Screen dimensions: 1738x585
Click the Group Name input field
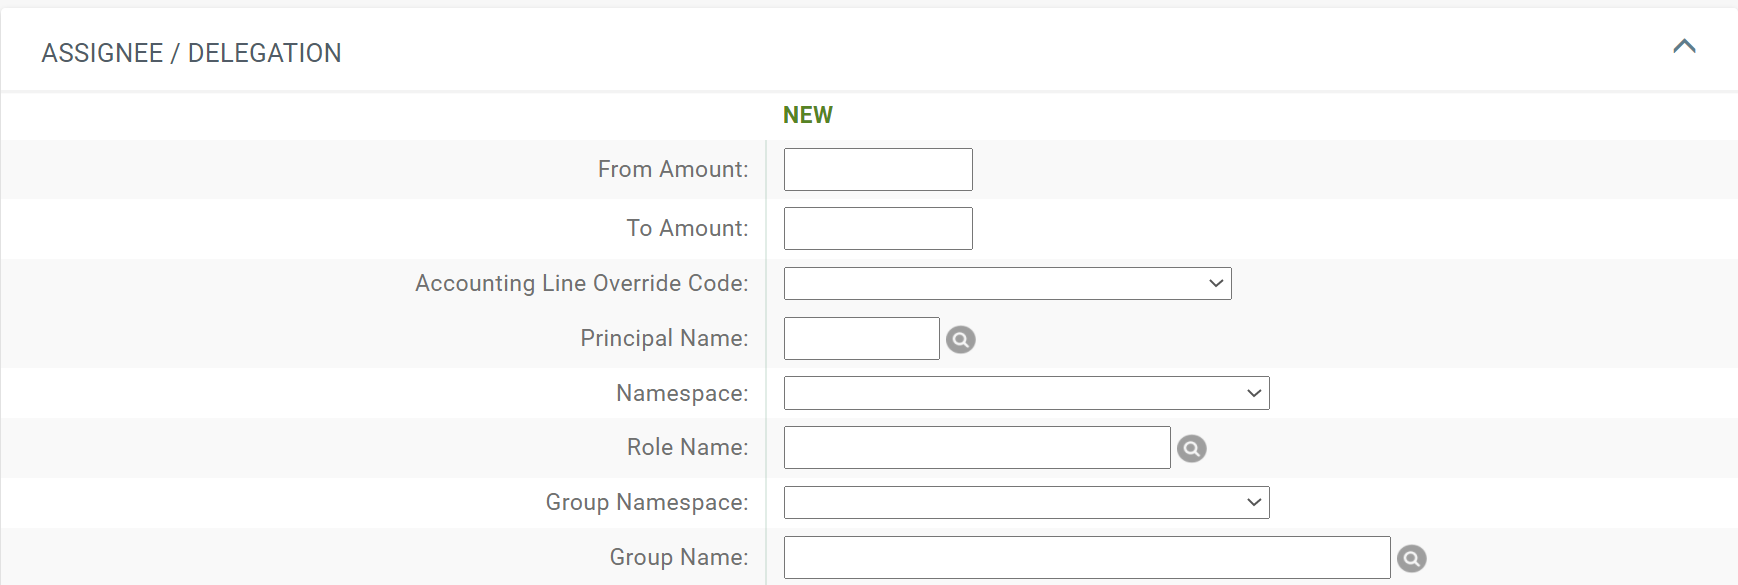[x=1086, y=558]
